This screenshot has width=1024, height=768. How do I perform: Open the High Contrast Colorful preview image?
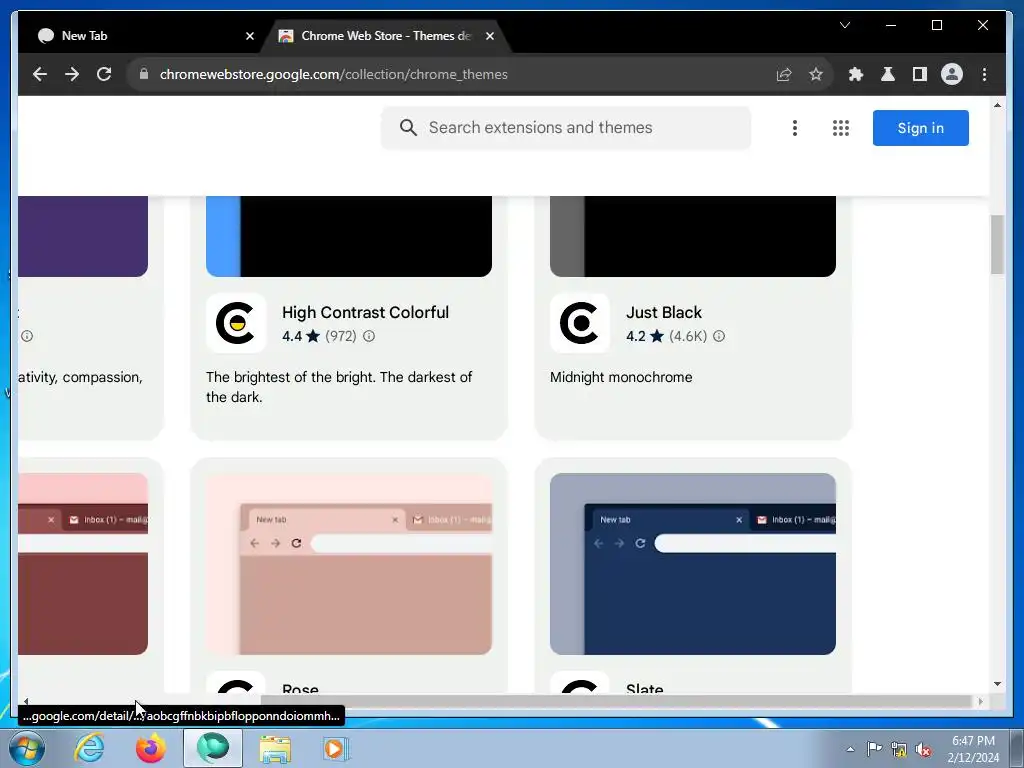(349, 236)
